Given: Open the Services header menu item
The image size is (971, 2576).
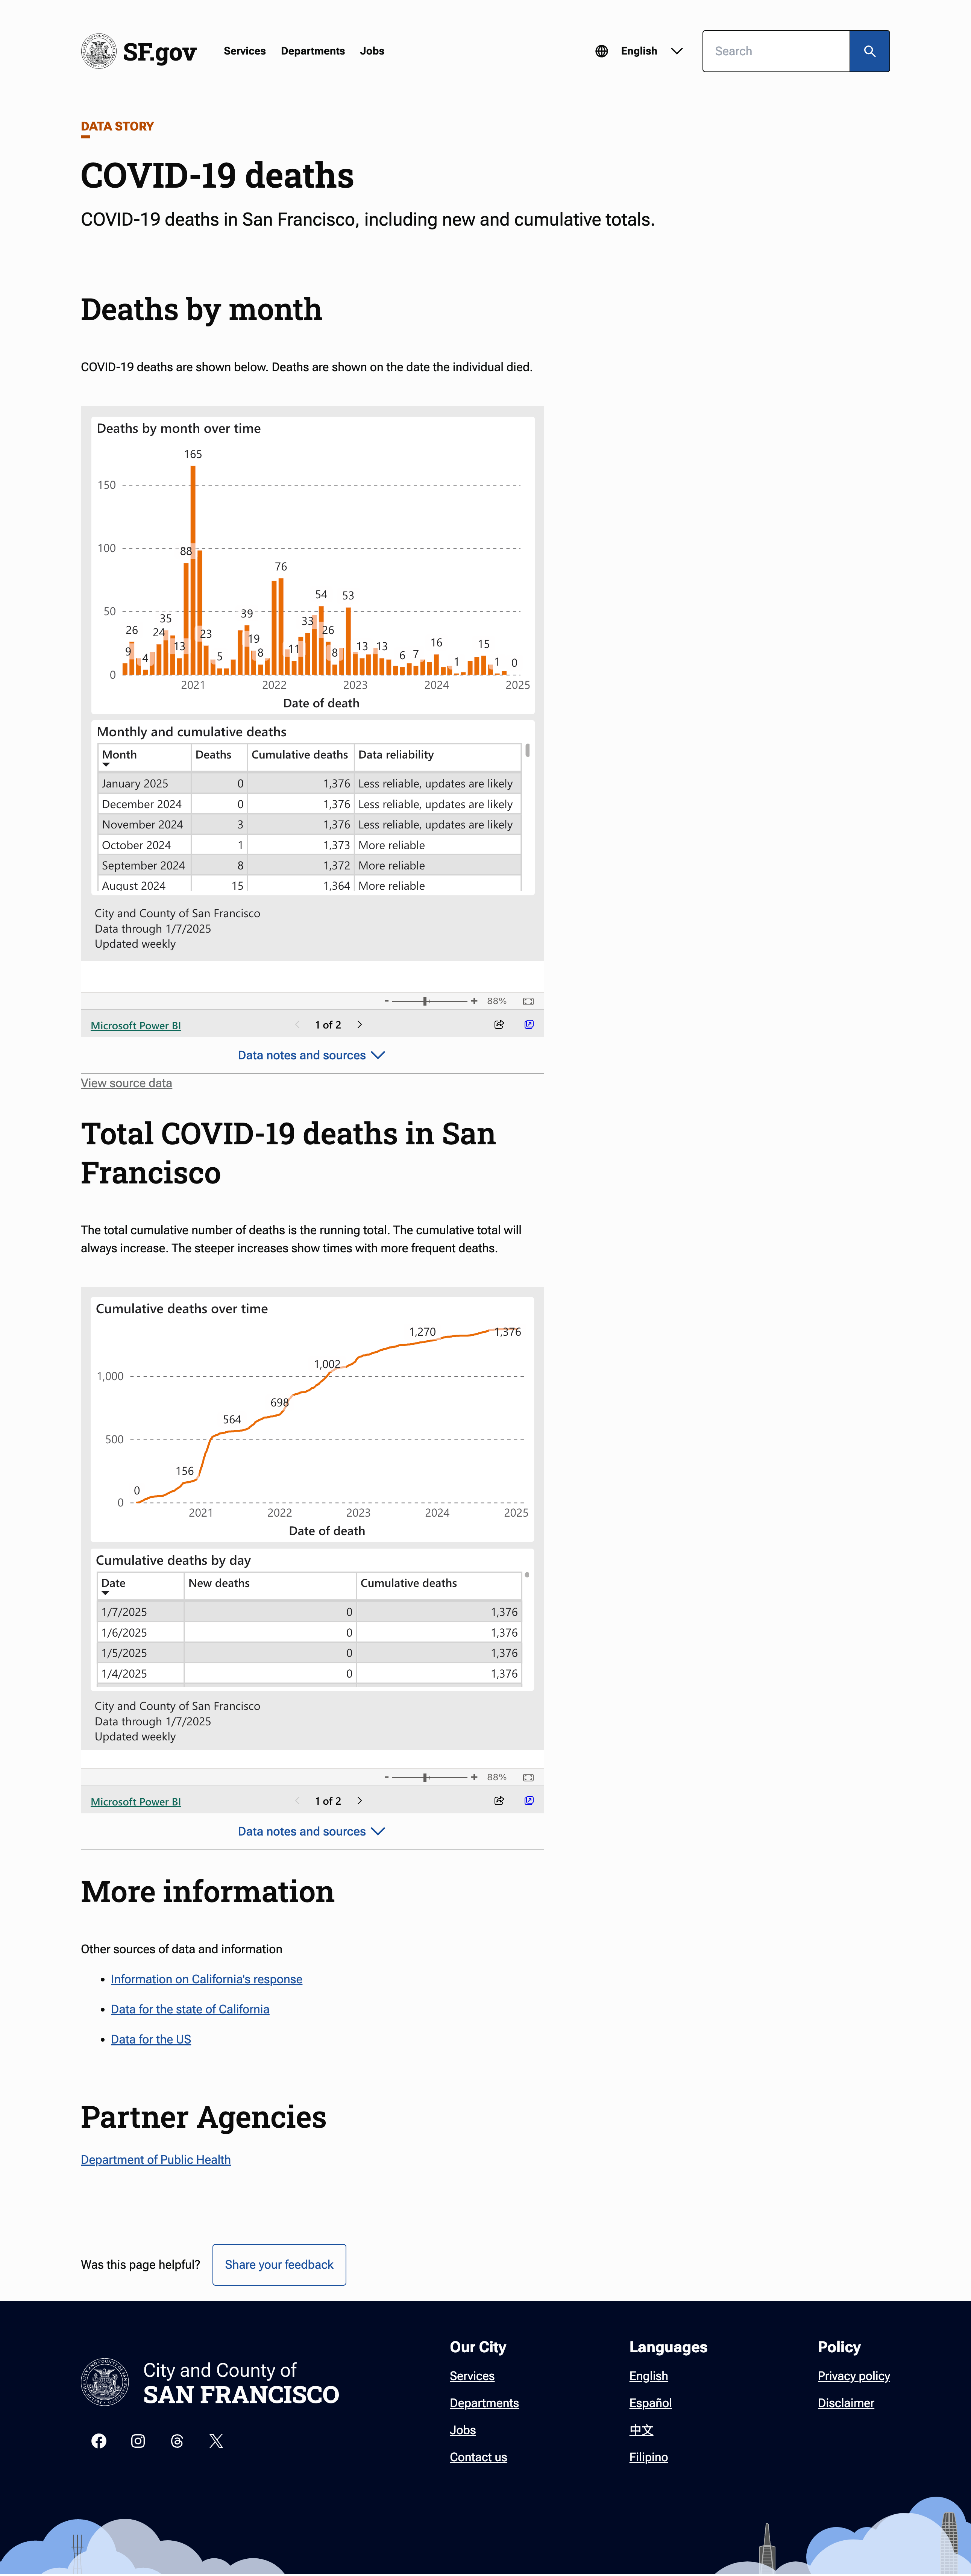Looking at the screenshot, I should 244,51.
